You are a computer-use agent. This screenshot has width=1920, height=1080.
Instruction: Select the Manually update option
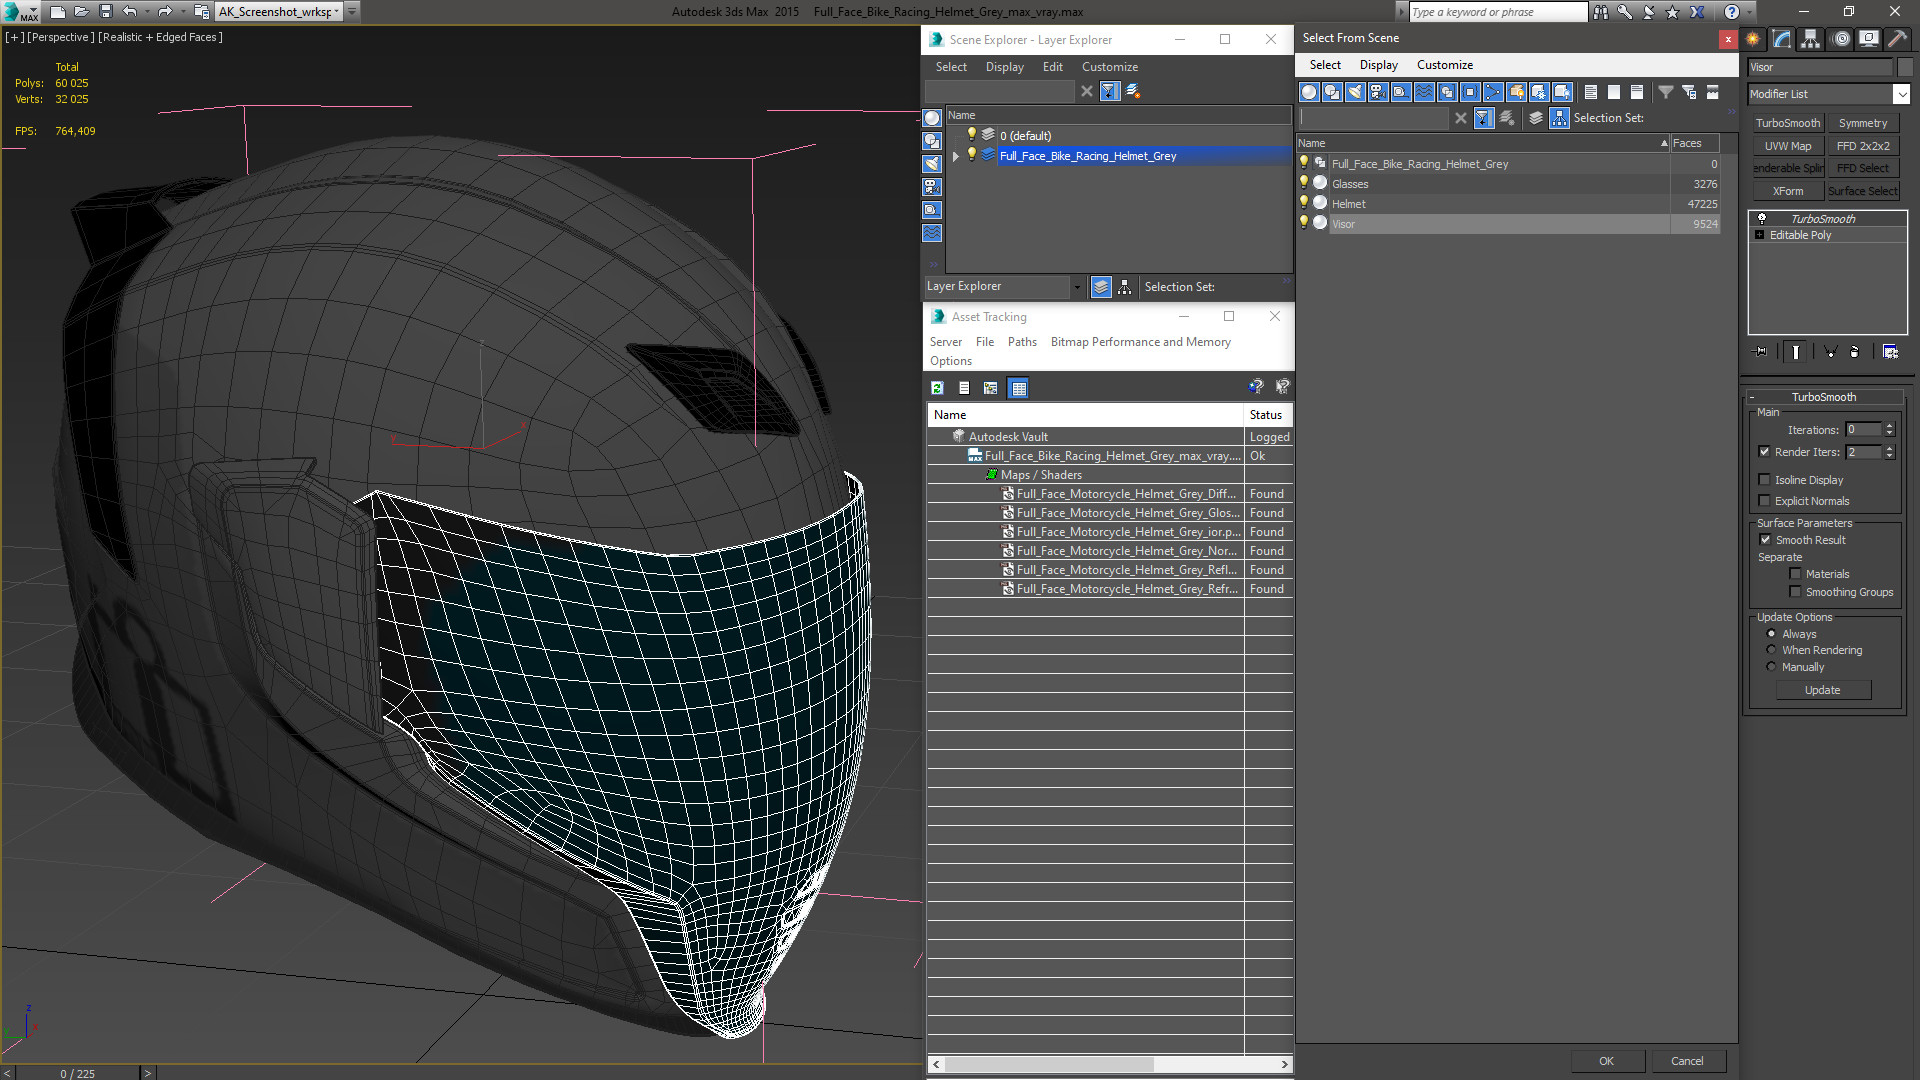(x=1771, y=667)
